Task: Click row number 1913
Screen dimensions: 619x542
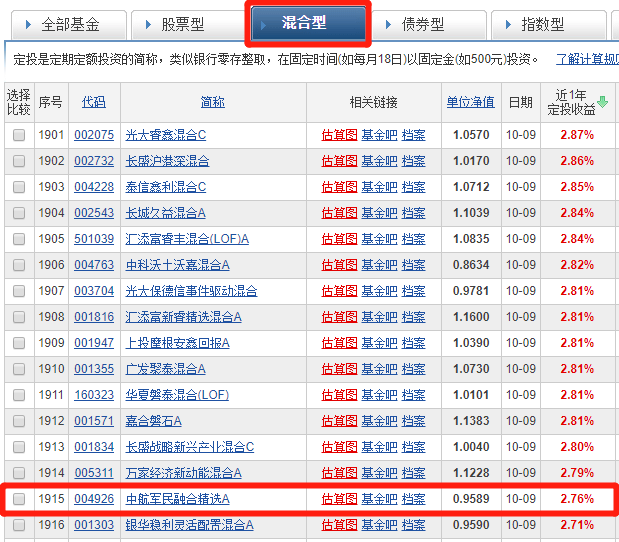Action: point(51,447)
